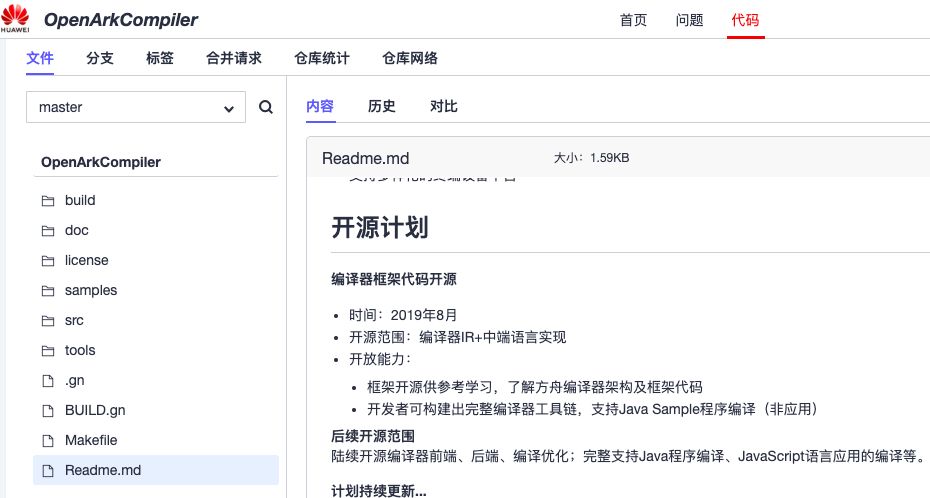Click the 后续开源范围 subheading
The width and height of the screenshot is (930, 498).
372,436
